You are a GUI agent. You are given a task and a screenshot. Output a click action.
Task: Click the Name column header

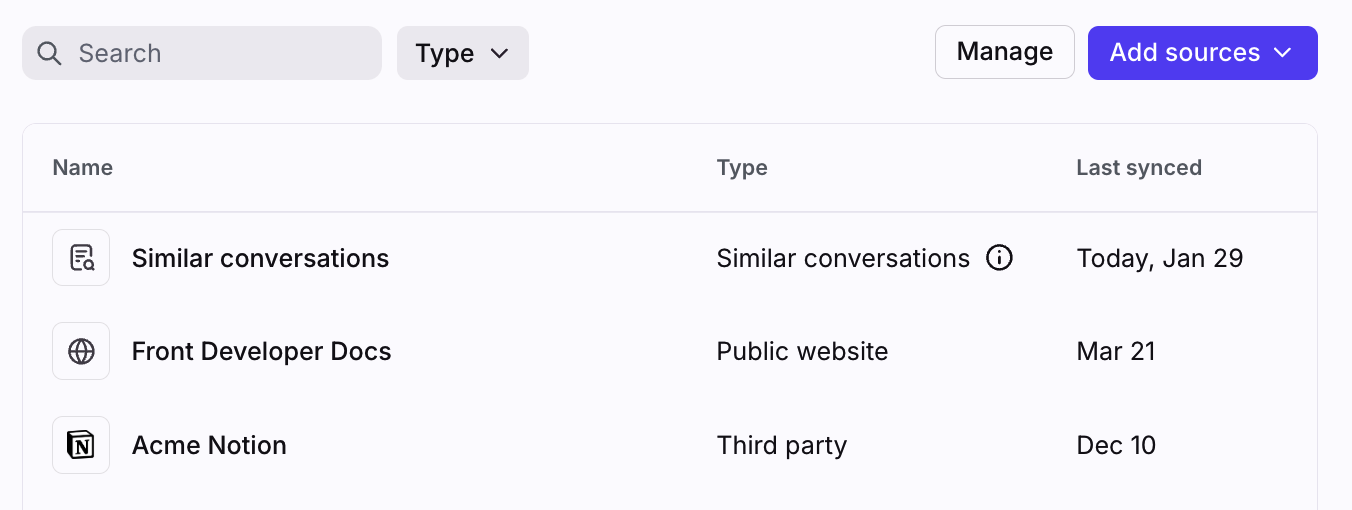82,168
